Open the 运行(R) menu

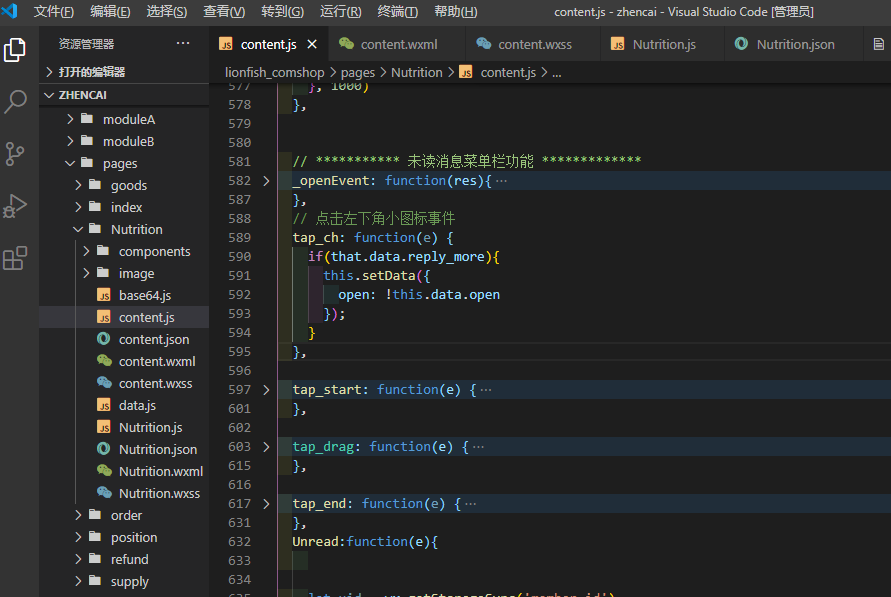[x=340, y=11]
